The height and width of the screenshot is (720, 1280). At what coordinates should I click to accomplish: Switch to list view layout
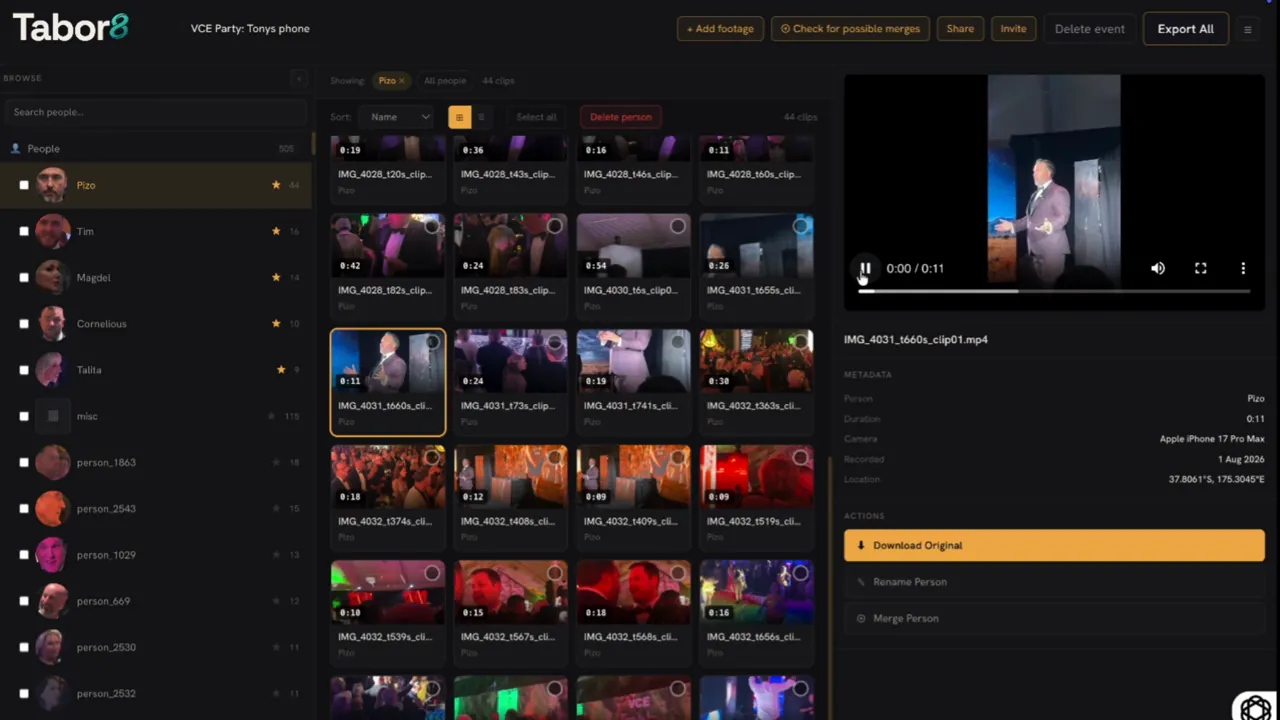click(481, 117)
